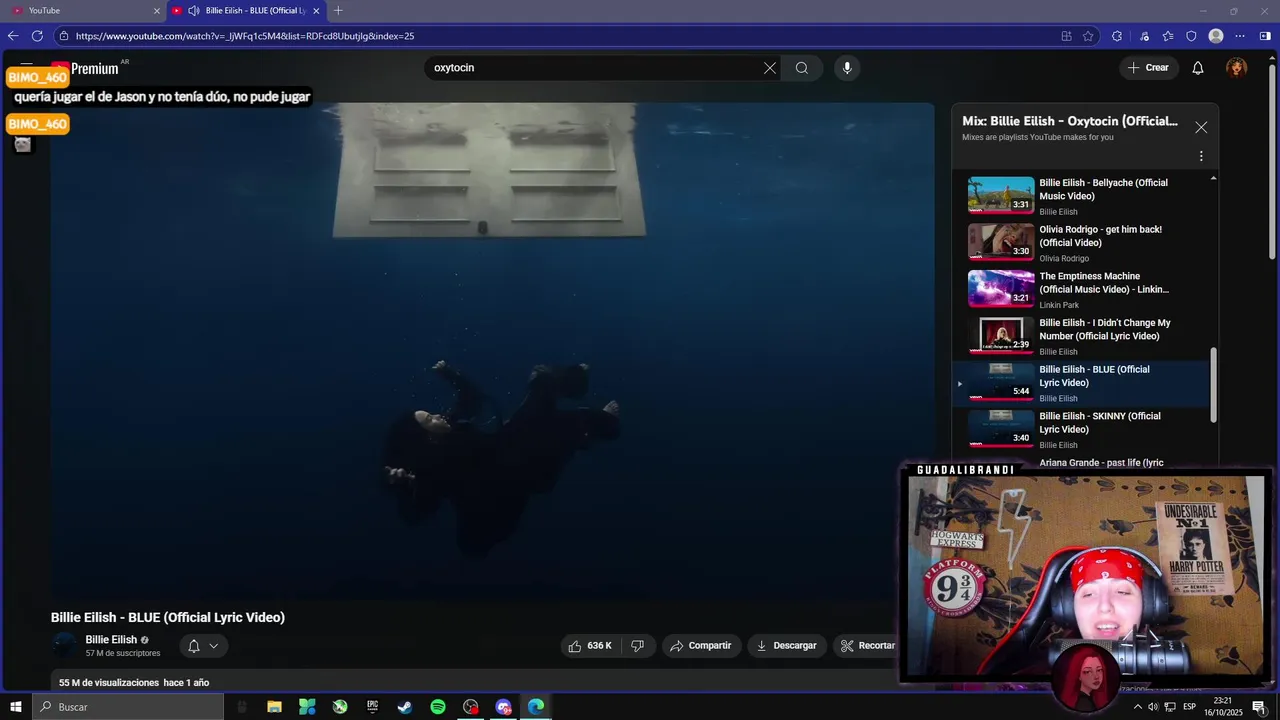
Task: Open browser settings and more menu
Action: [x=1240, y=36]
